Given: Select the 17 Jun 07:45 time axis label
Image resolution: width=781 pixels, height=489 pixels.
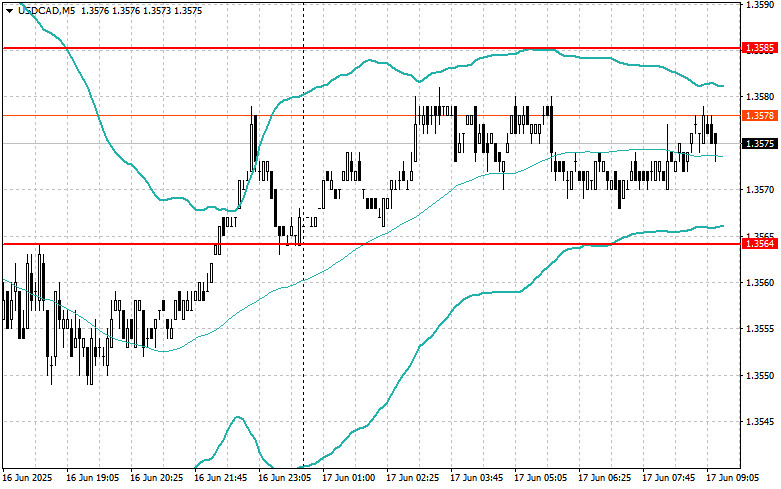Looking at the screenshot, I should (x=668, y=478).
